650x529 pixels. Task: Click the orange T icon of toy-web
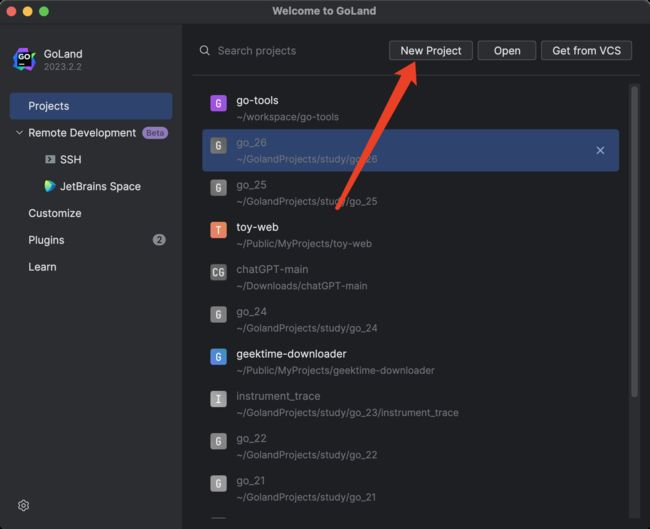(218, 230)
